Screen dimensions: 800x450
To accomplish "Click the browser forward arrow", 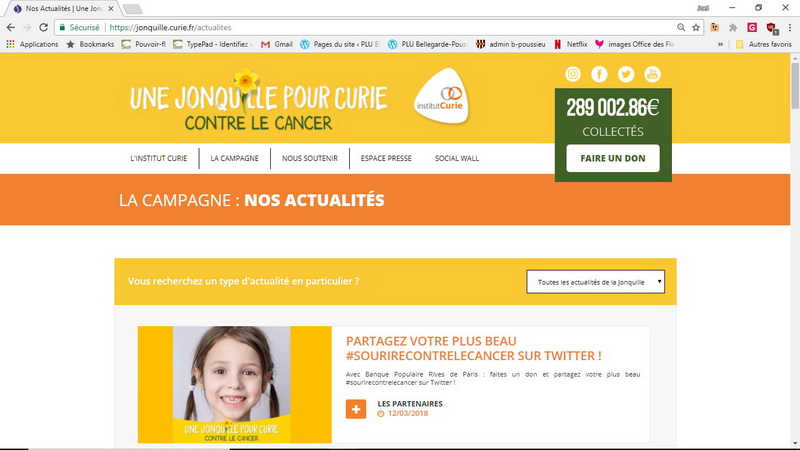I will [27, 28].
